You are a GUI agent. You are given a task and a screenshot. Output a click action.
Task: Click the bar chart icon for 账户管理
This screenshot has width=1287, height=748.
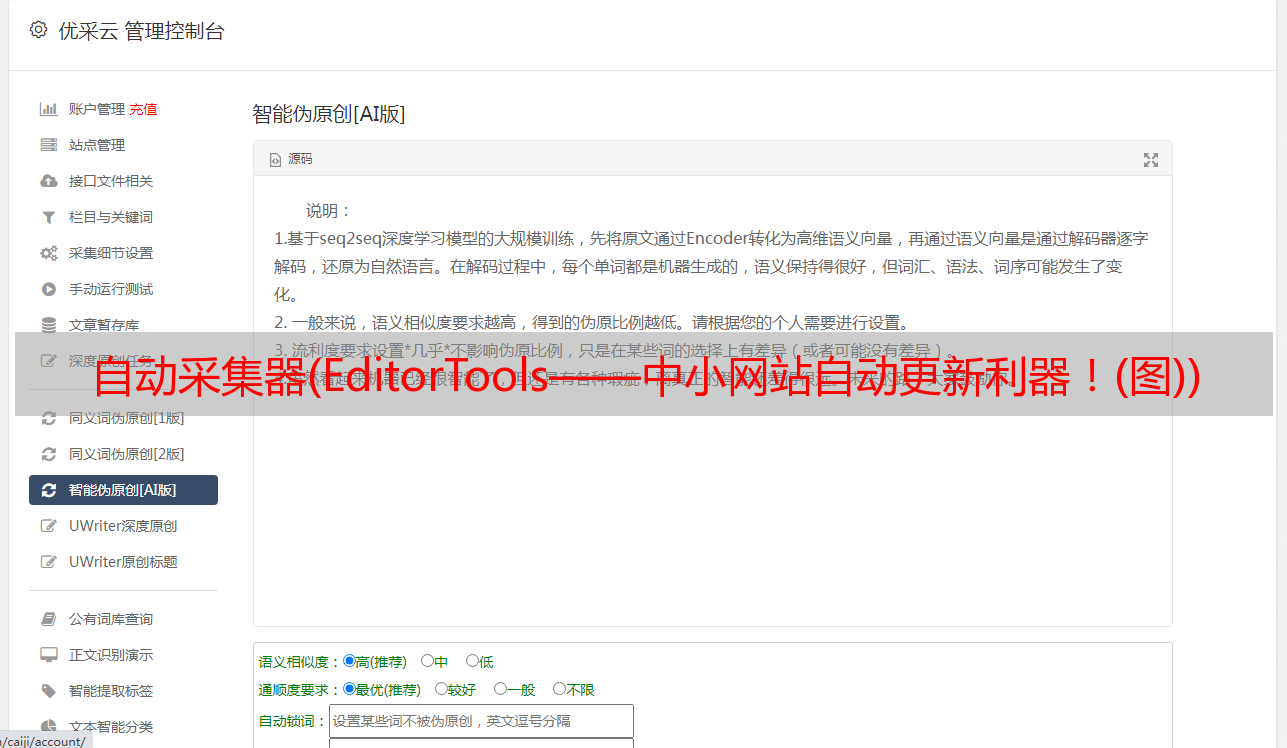(x=48, y=109)
